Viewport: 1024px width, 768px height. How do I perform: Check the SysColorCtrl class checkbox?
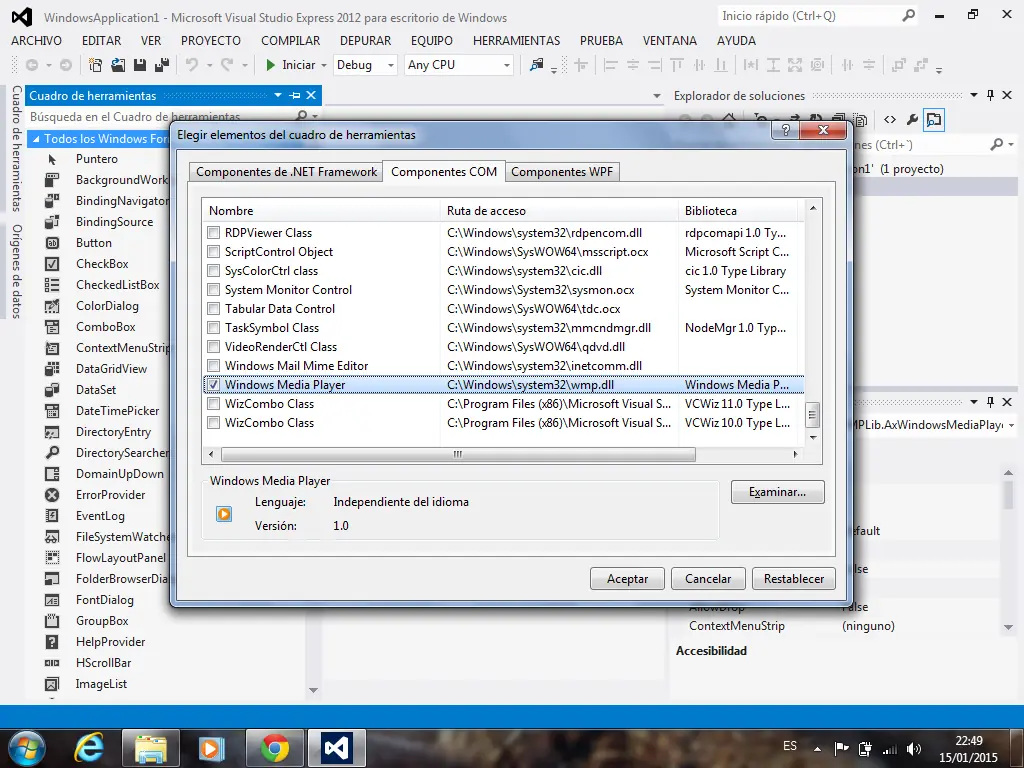pyautogui.click(x=214, y=270)
